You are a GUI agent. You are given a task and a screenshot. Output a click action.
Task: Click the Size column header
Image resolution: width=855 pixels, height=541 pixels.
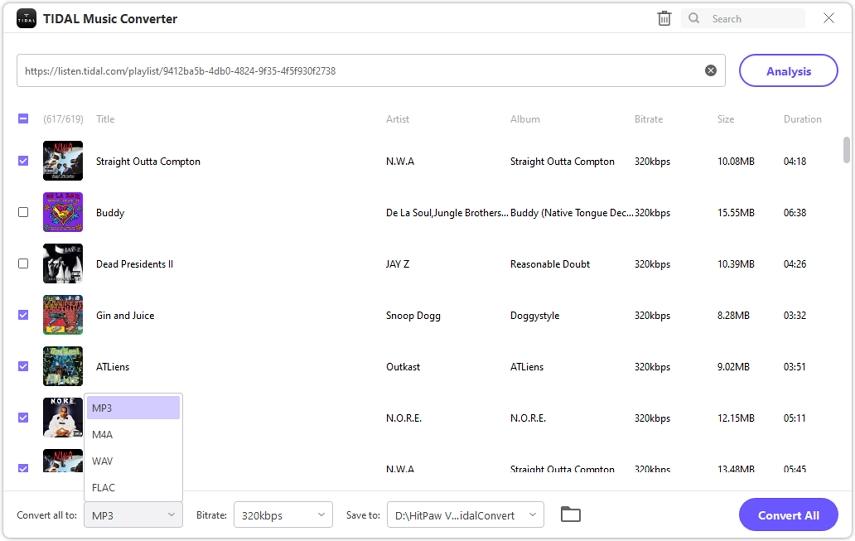point(726,119)
